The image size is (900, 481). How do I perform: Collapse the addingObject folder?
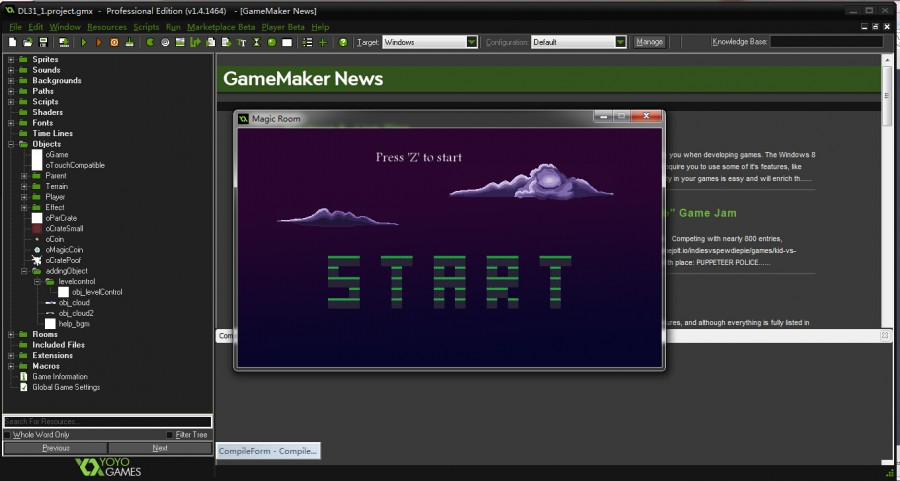[x=24, y=271]
